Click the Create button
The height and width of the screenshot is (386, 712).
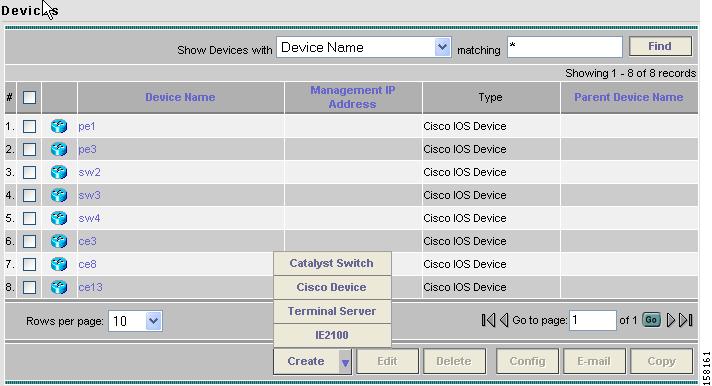[x=306, y=361]
